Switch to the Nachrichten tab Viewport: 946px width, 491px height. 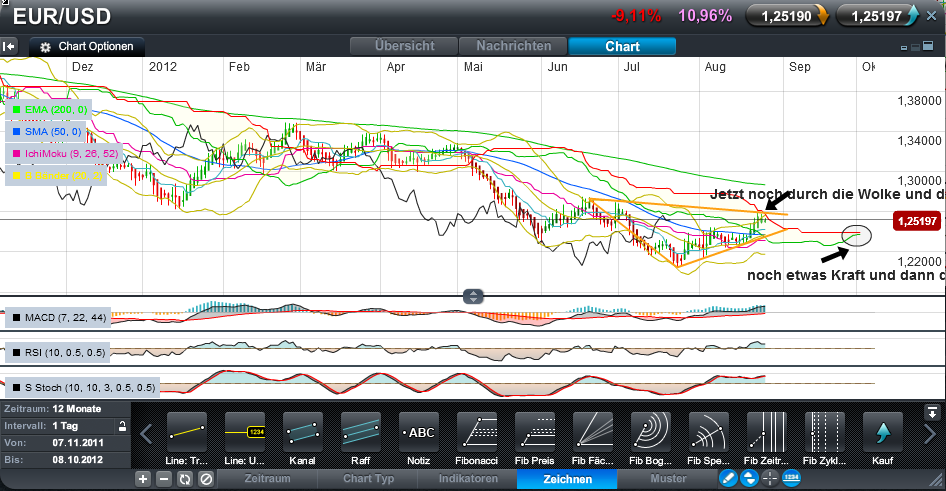pos(513,46)
